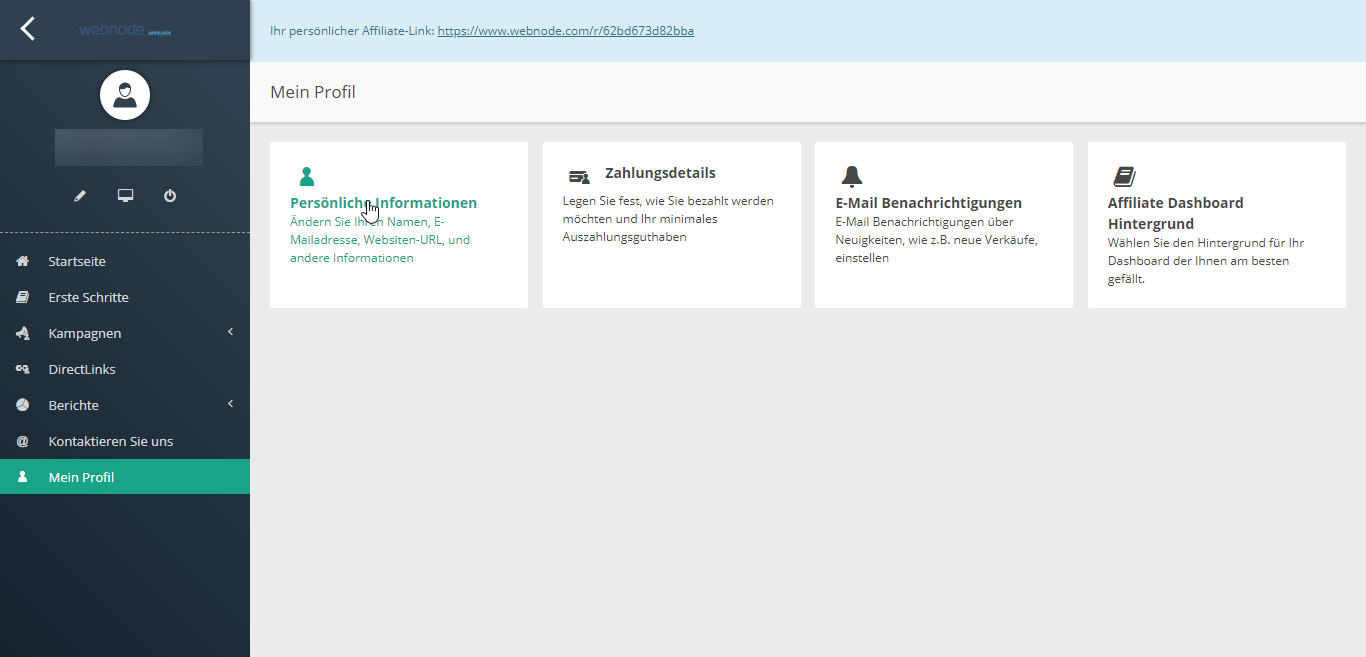Click the bell icon for E-Mail Benachrichtigungen
Viewport: 1366px width, 657px height.
(x=851, y=177)
